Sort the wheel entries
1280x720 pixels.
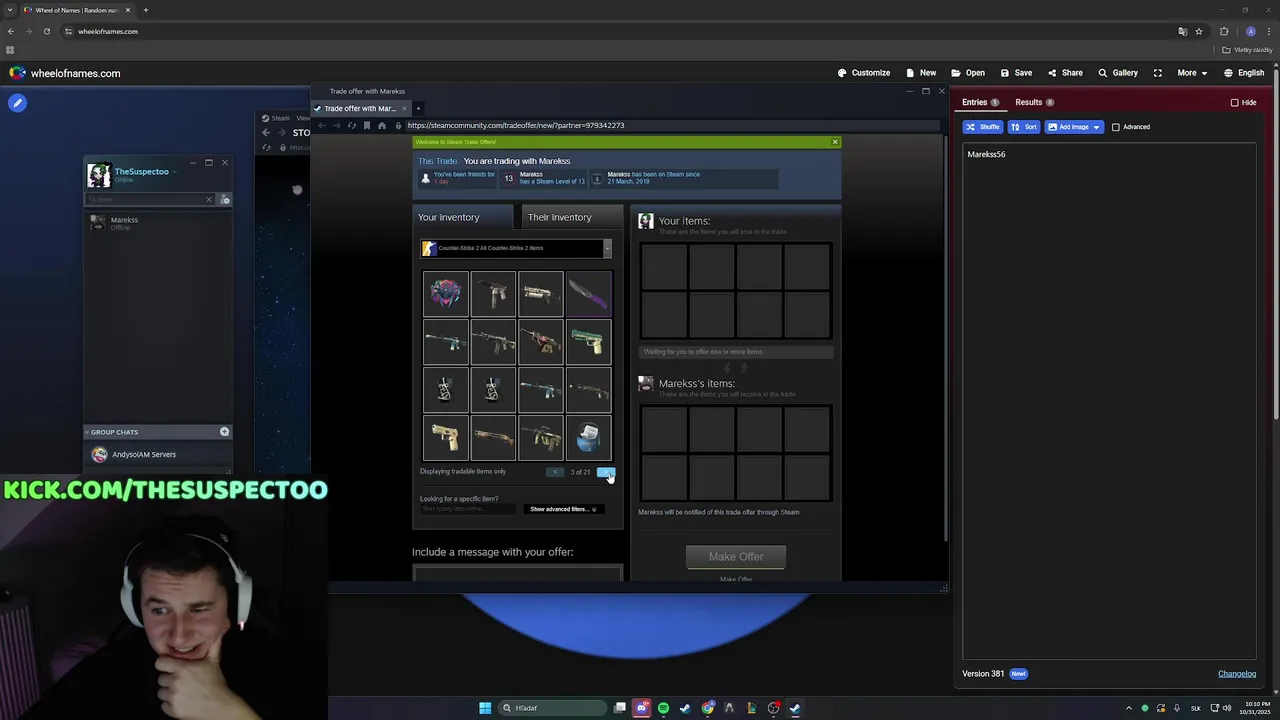click(x=1024, y=127)
